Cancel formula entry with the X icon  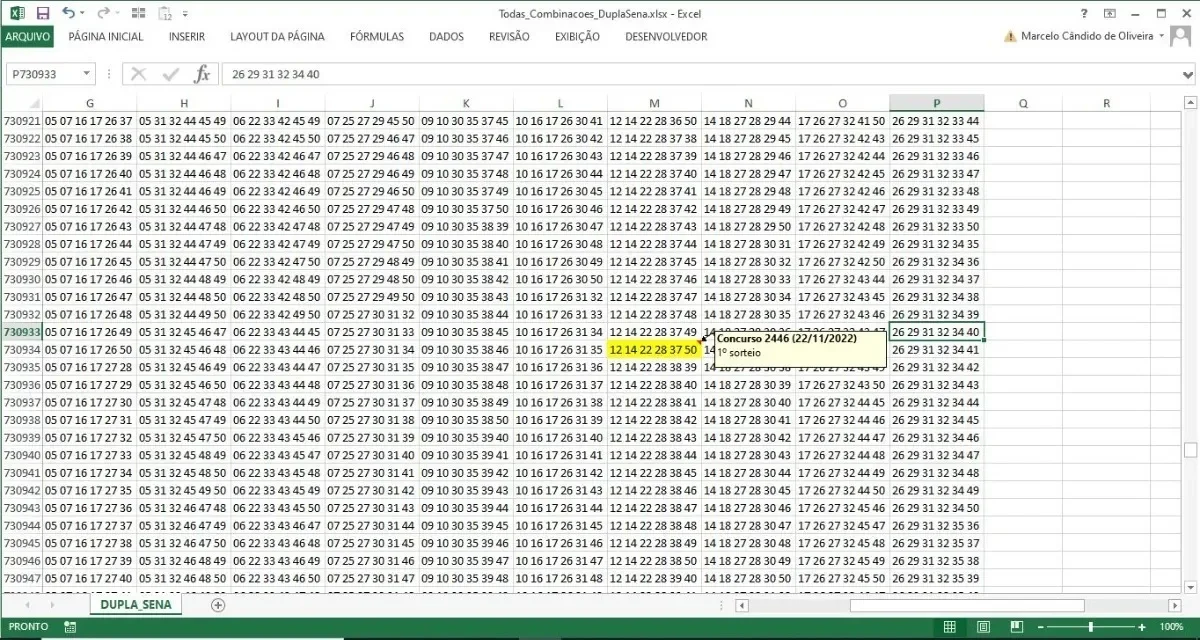tap(139, 74)
